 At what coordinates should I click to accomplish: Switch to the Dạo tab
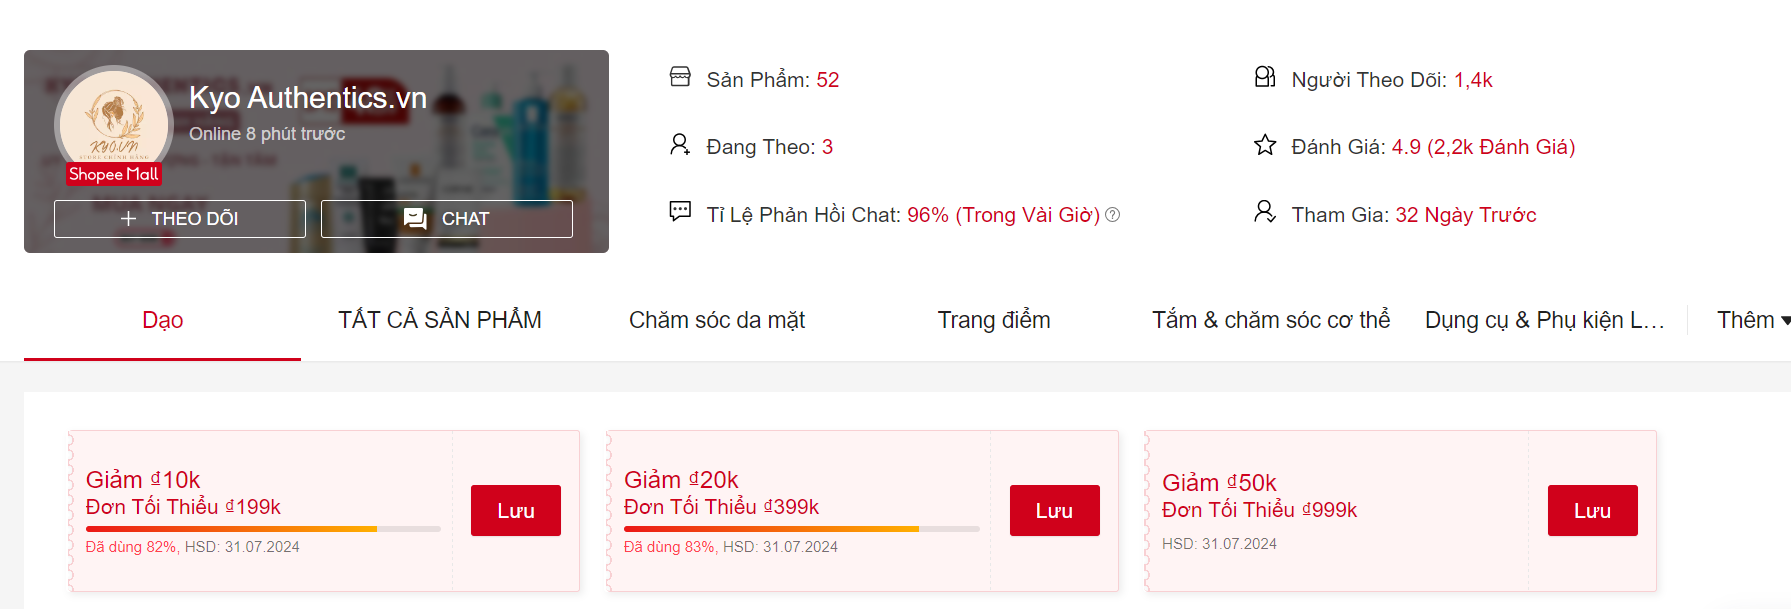163,320
